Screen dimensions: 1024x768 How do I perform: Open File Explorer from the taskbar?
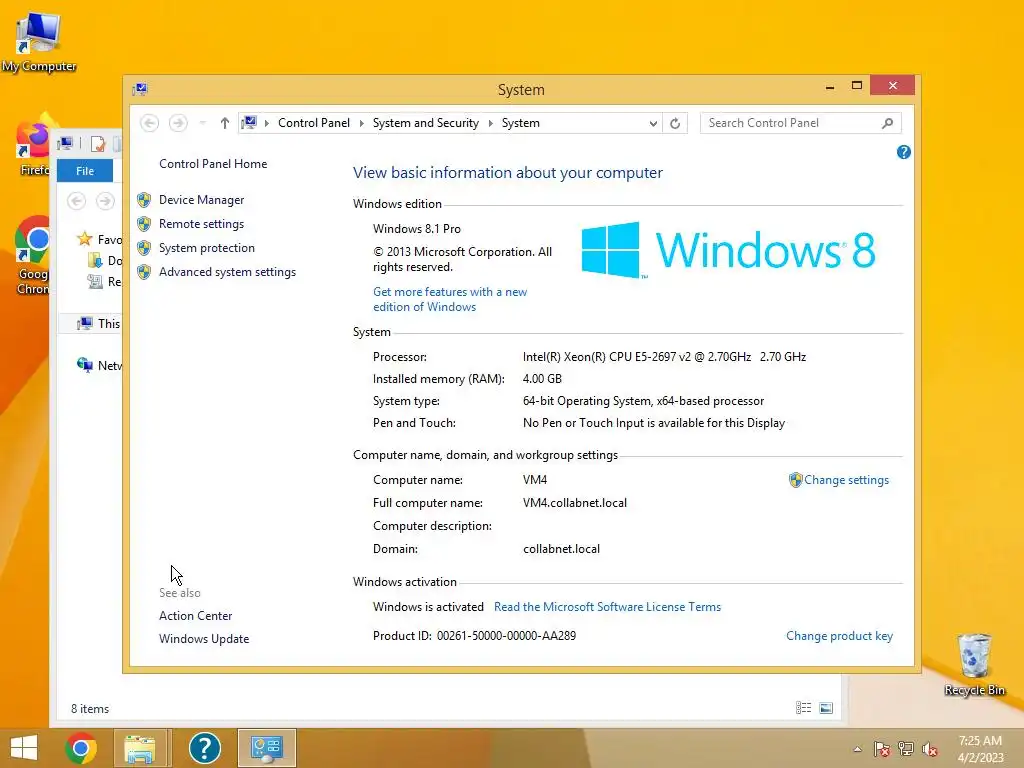[140, 748]
